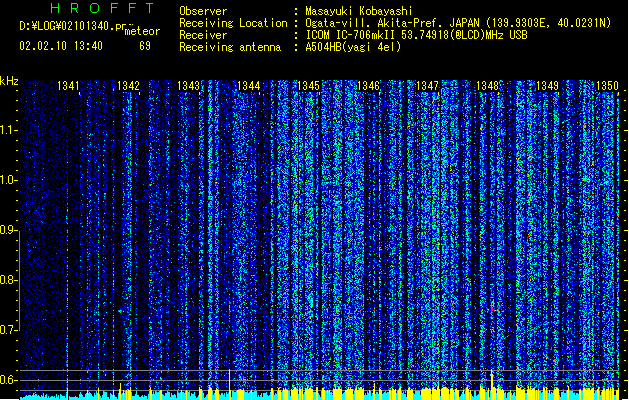Click the meteor count value 69

pos(145,46)
